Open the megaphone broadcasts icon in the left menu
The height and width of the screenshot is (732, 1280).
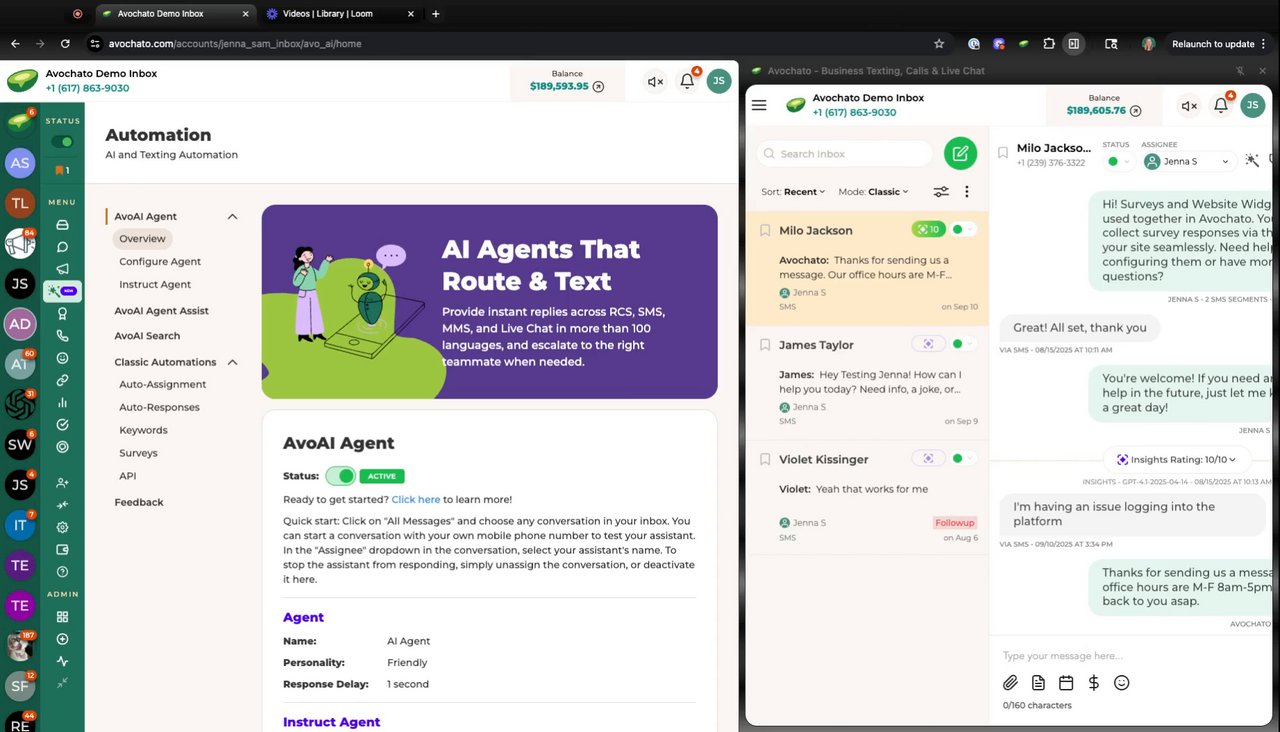click(62, 269)
